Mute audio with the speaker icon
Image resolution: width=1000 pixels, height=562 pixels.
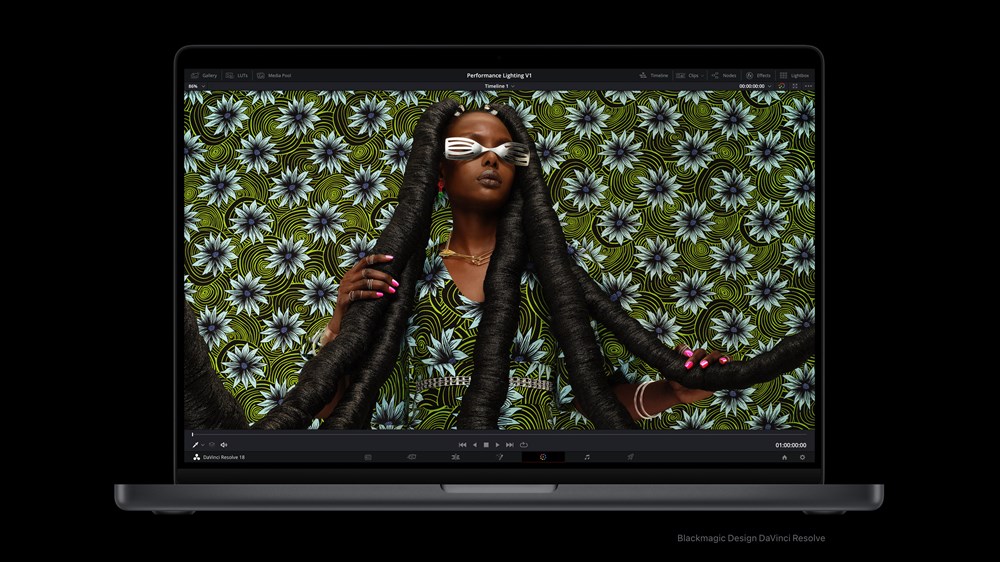coord(223,444)
